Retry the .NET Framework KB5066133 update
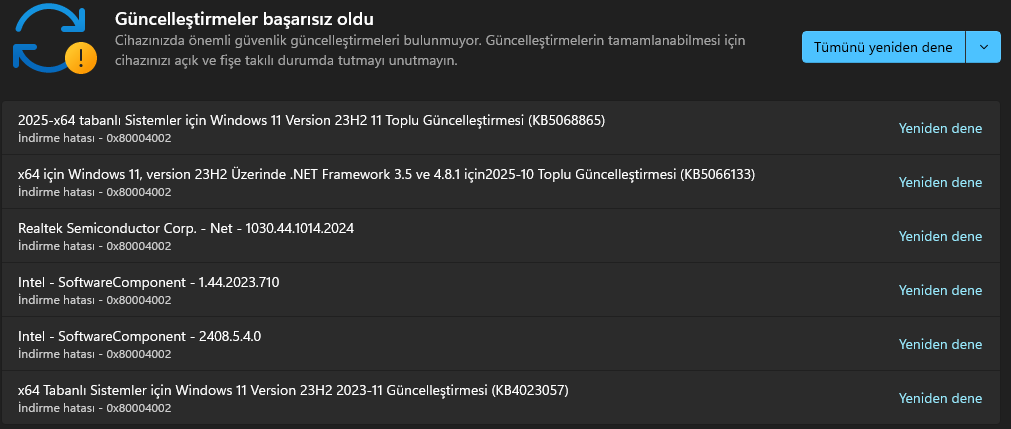The height and width of the screenshot is (429, 1011). coord(940,183)
